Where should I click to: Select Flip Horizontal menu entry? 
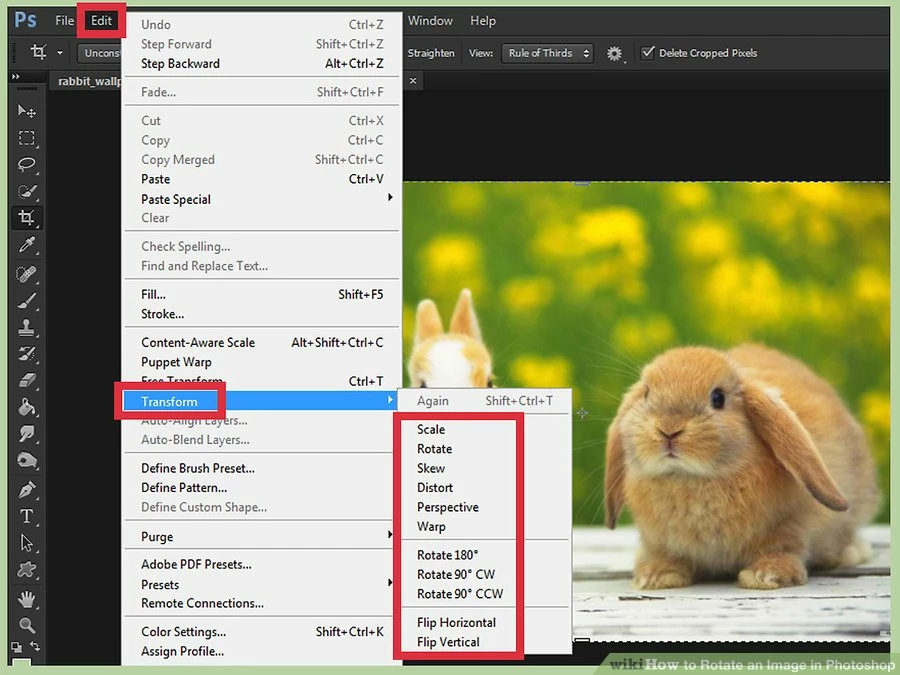pyautogui.click(x=456, y=623)
